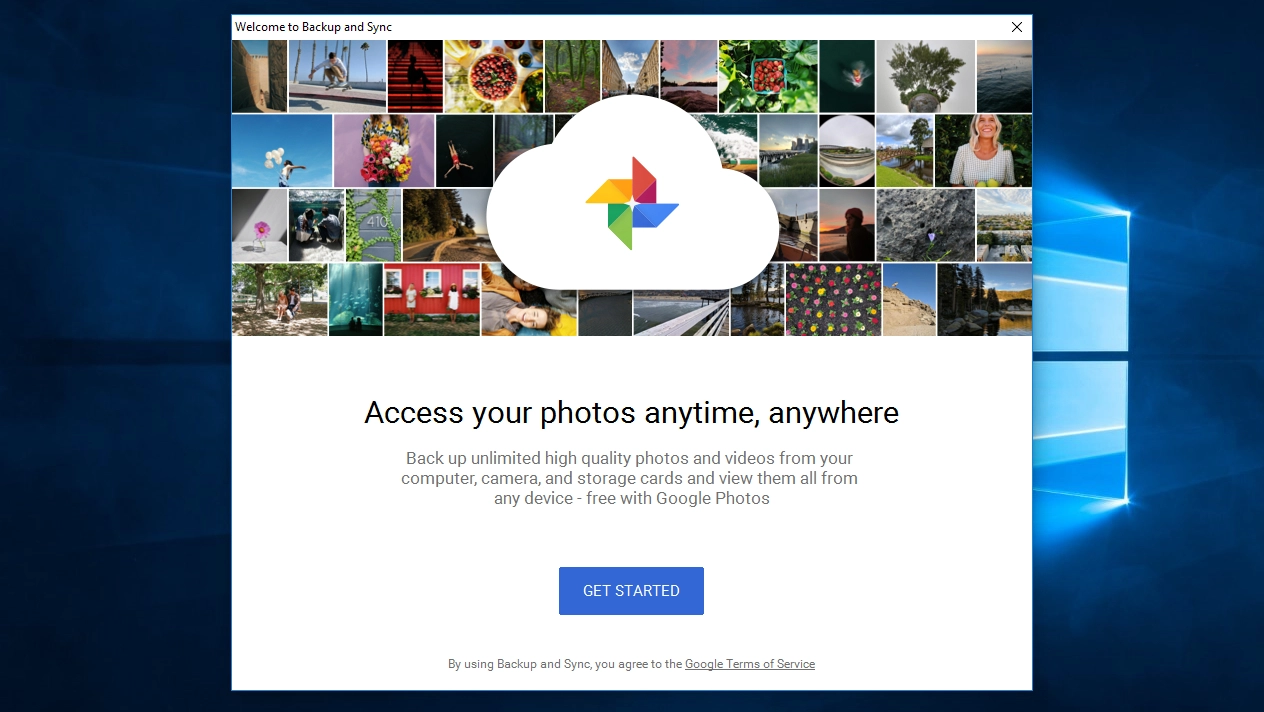1264x712 pixels.
Task: Click the Welcome to Backup and Sync title
Action: 313,27
